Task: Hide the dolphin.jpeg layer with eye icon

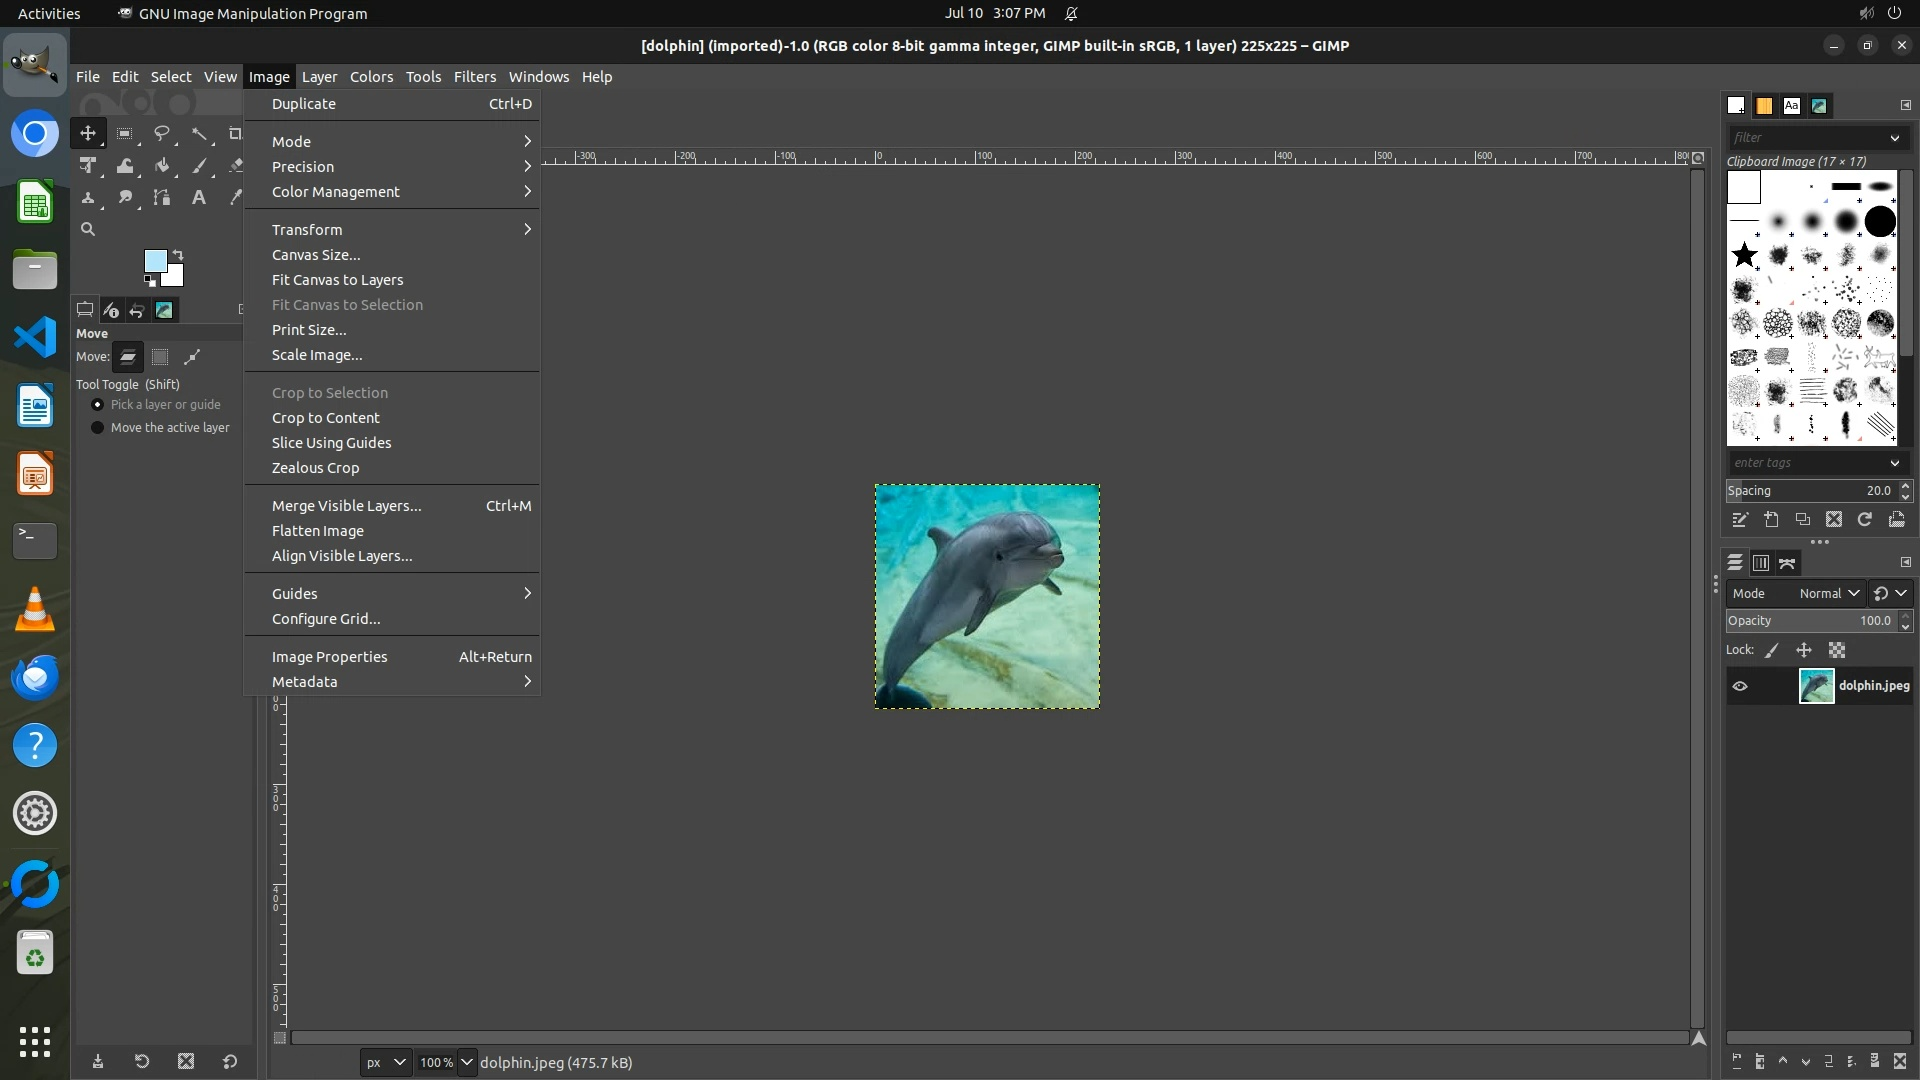Action: (1740, 686)
